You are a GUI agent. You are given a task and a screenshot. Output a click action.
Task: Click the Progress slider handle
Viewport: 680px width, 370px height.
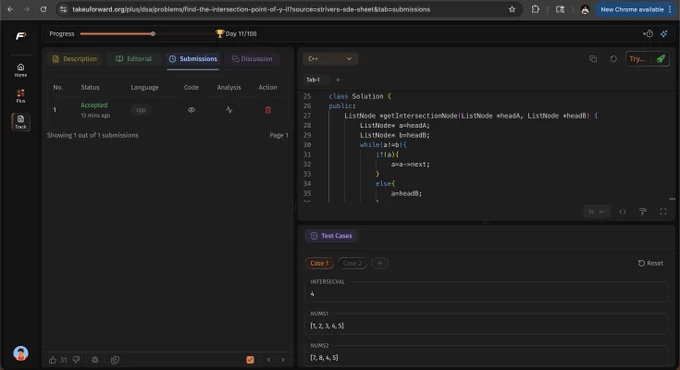[153, 33]
